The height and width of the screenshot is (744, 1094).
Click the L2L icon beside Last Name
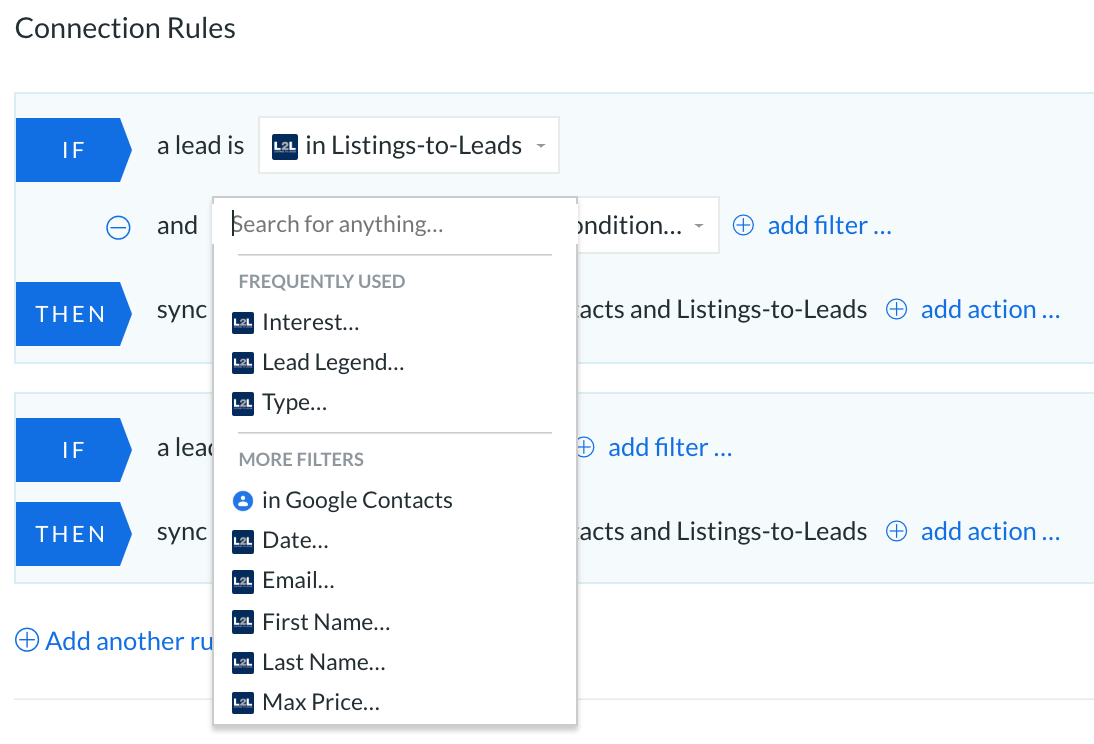tap(243, 662)
